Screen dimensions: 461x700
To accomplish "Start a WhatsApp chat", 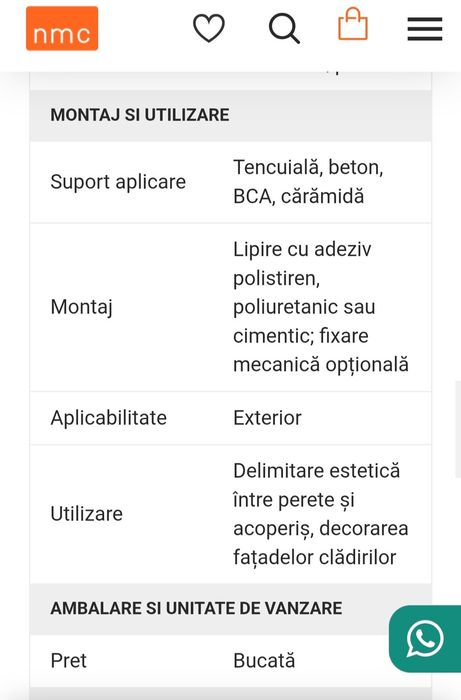I will (x=425, y=639).
